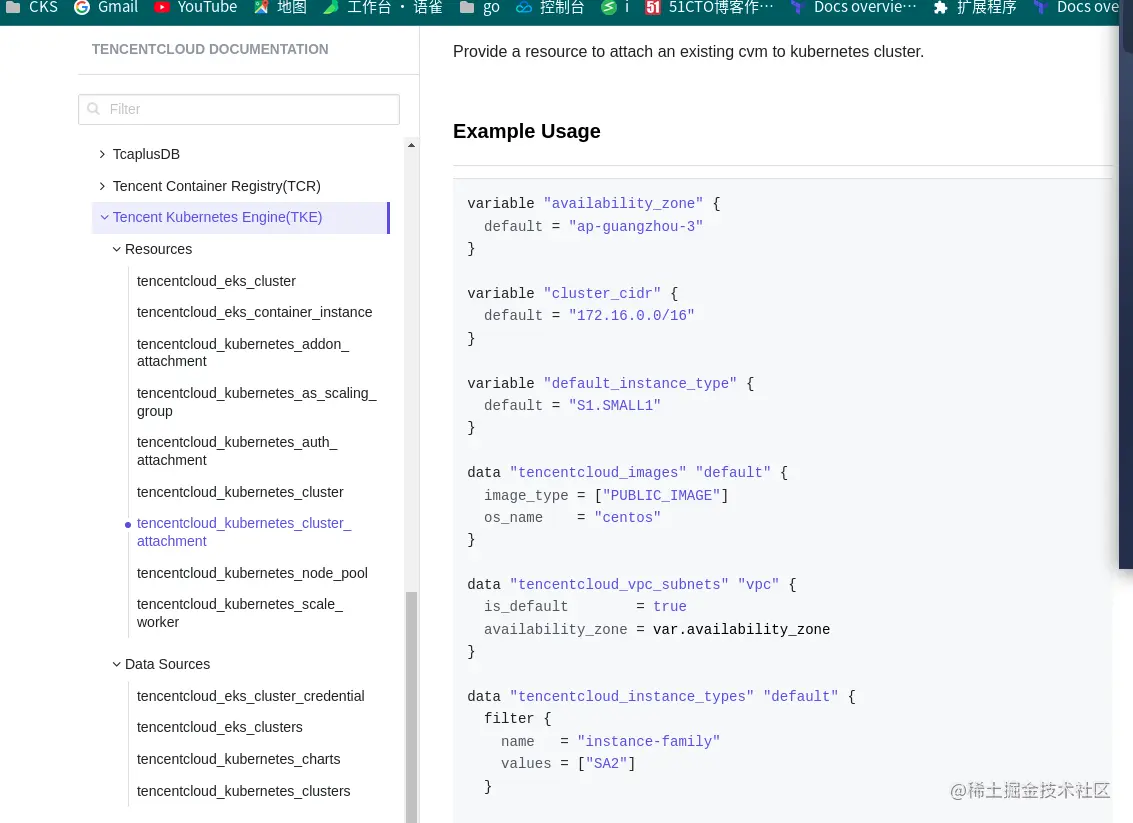The height and width of the screenshot is (823, 1133).
Task: Open the 地图 maps bookmark
Action: click(281, 7)
